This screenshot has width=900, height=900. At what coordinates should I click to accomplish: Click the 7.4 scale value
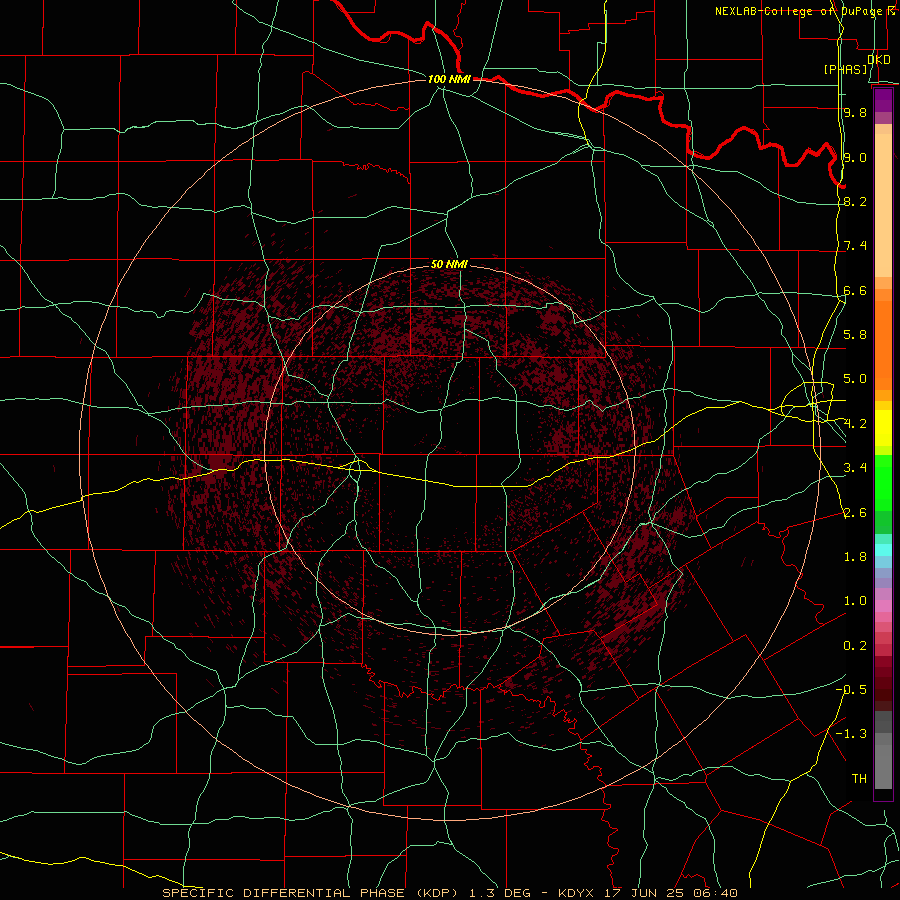[x=855, y=246]
